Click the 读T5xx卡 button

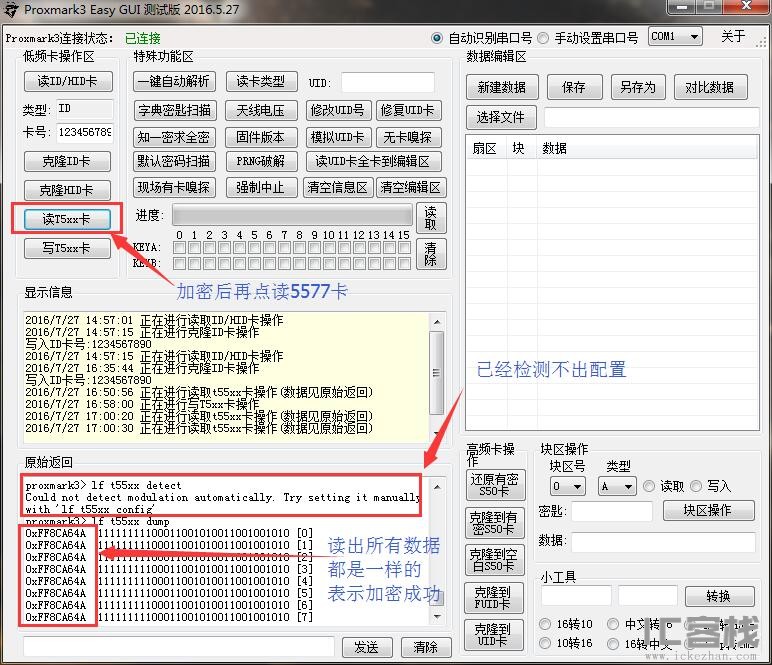click(x=67, y=219)
